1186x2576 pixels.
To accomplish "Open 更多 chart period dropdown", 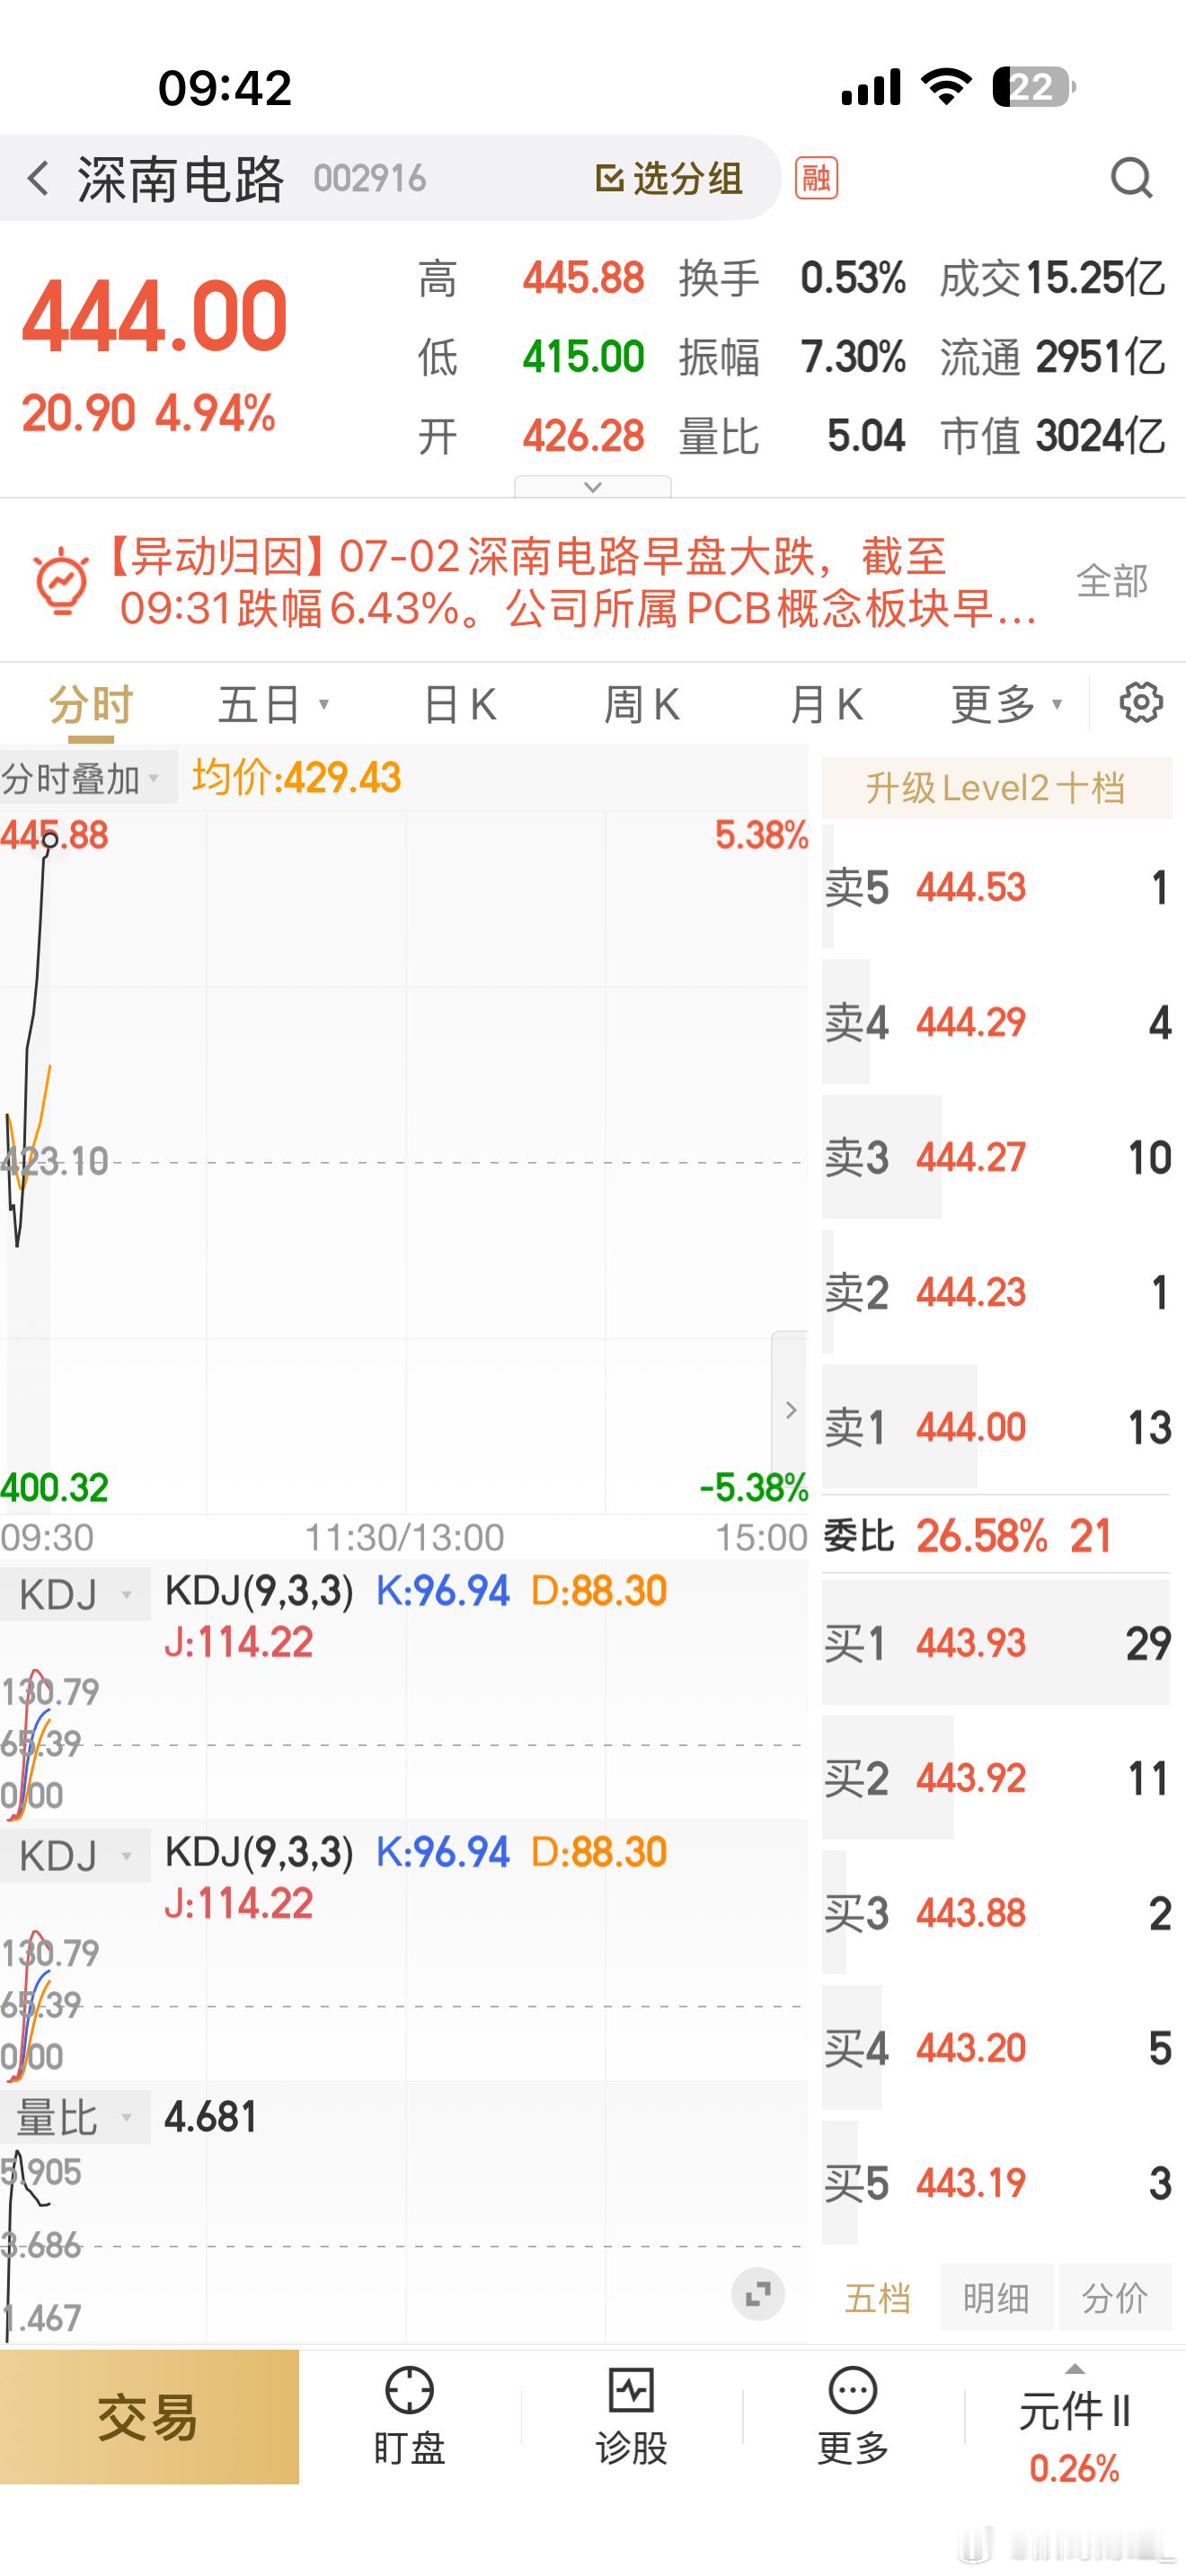I will tap(1006, 705).
